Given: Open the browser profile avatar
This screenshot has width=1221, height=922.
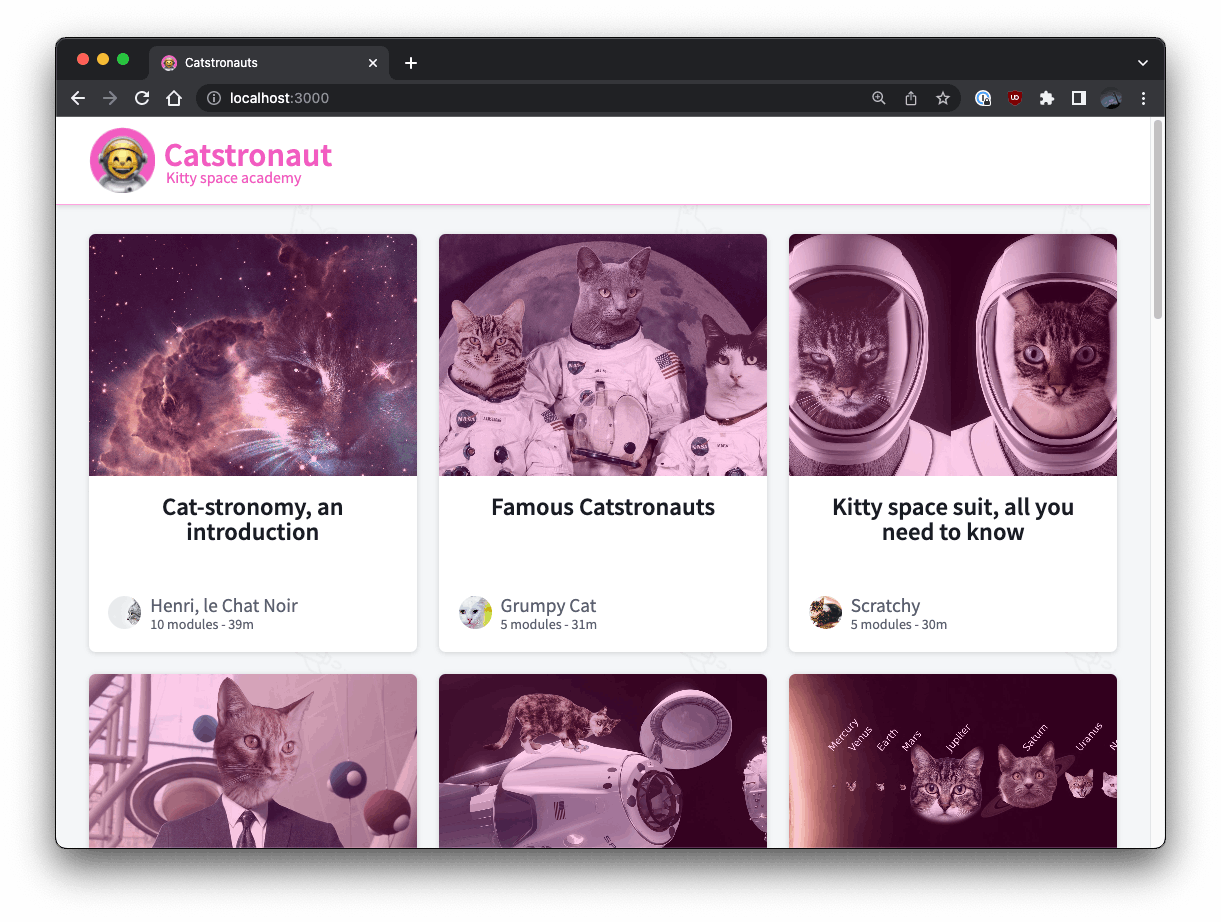Looking at the screenshot, I should tap(1111, 98).
